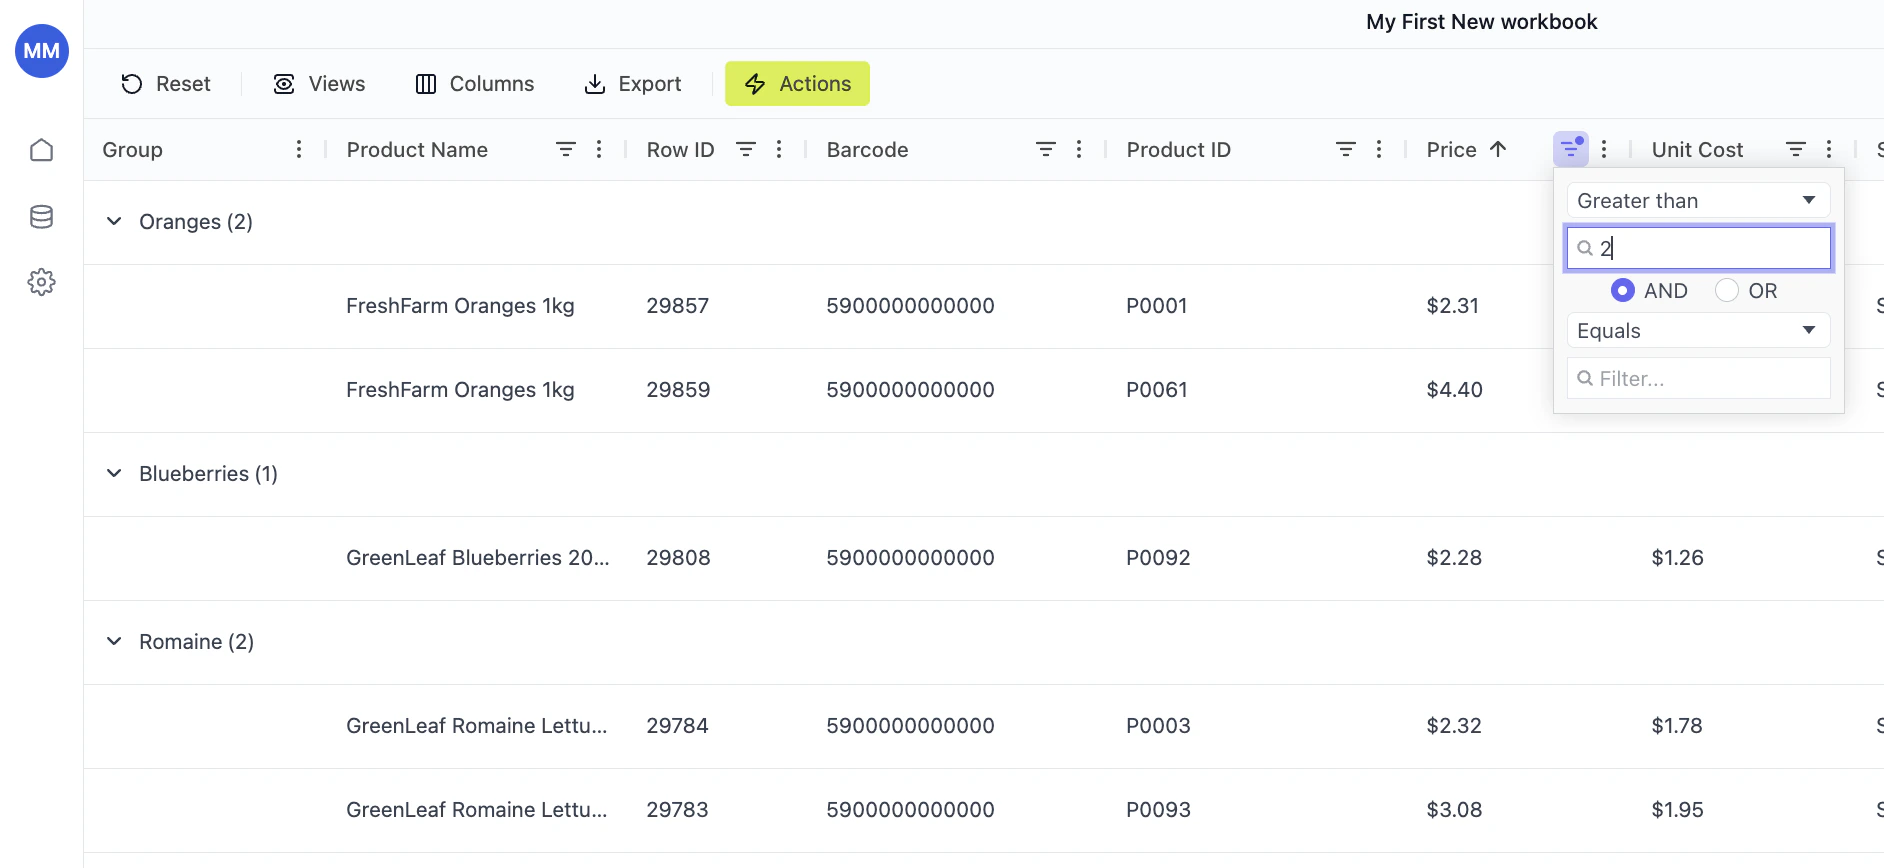
Task: Open Product Name column options menu
Action: click(x=599, y=149)
